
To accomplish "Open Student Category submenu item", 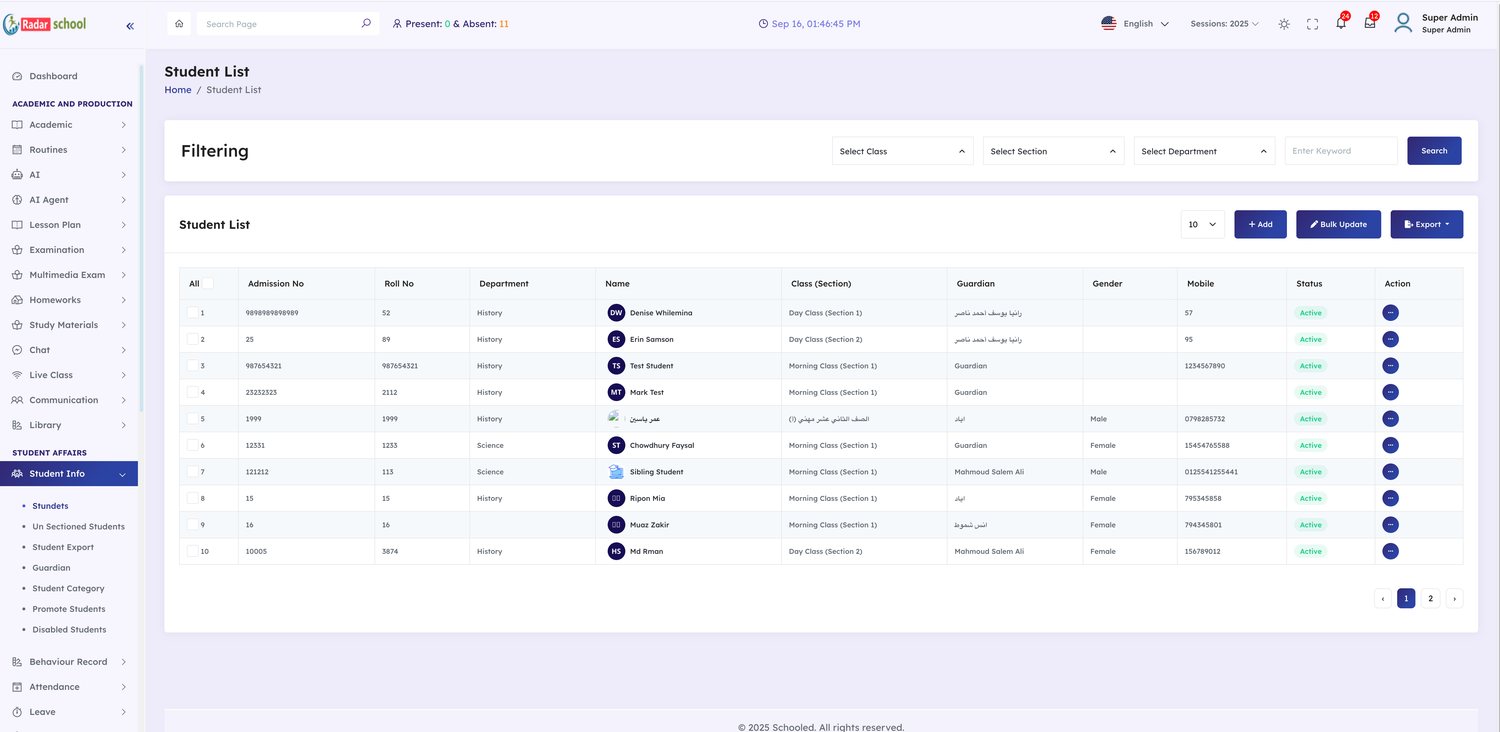I will click(x=68, y=588).
